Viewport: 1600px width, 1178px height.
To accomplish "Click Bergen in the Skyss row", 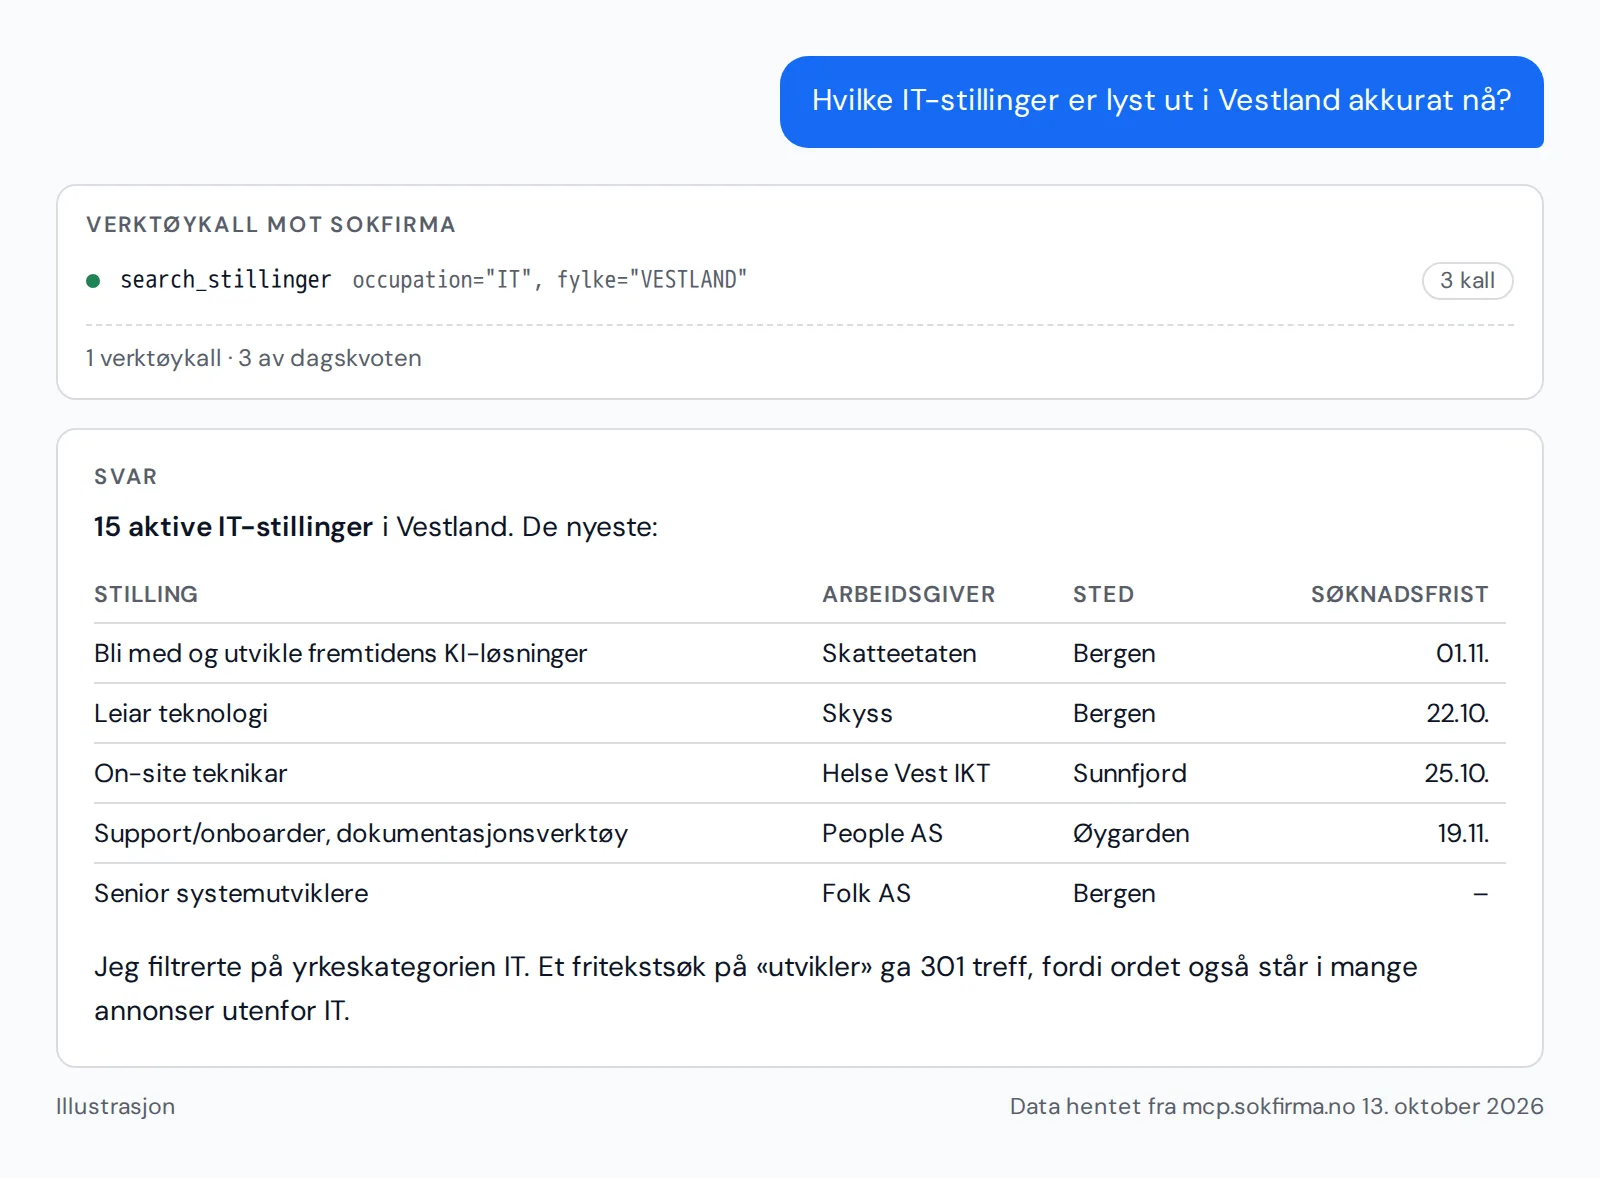I will (x=1114, y=713).
